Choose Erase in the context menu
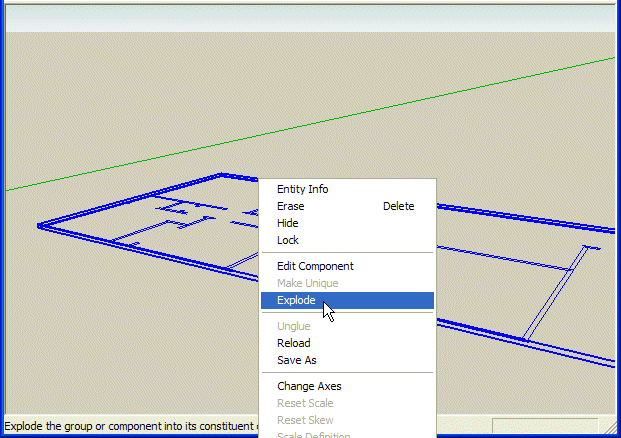This screenshot has height=438, width=621. tap(290, 206)
